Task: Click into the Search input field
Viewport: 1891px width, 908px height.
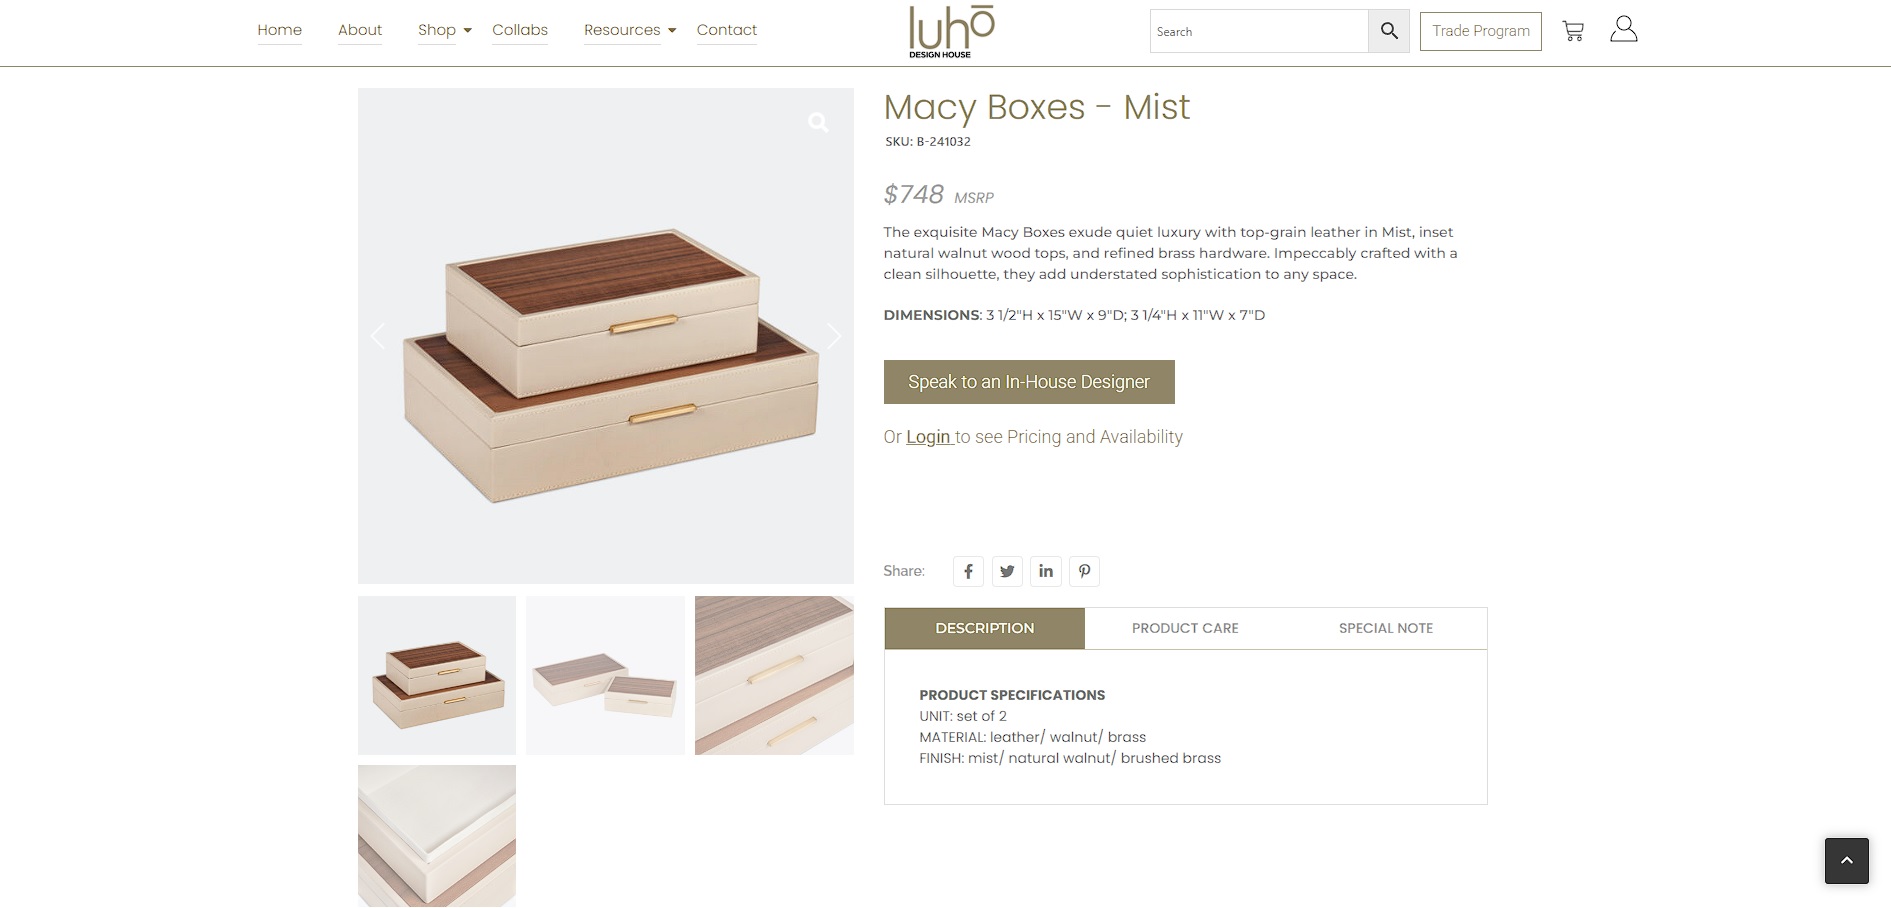Action: point(1259,31)
